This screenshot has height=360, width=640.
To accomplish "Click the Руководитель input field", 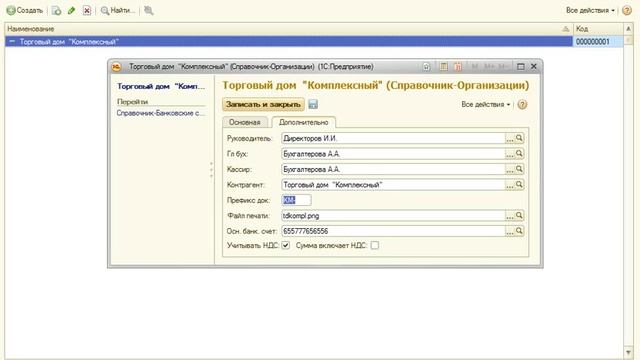I will point(393,138).
